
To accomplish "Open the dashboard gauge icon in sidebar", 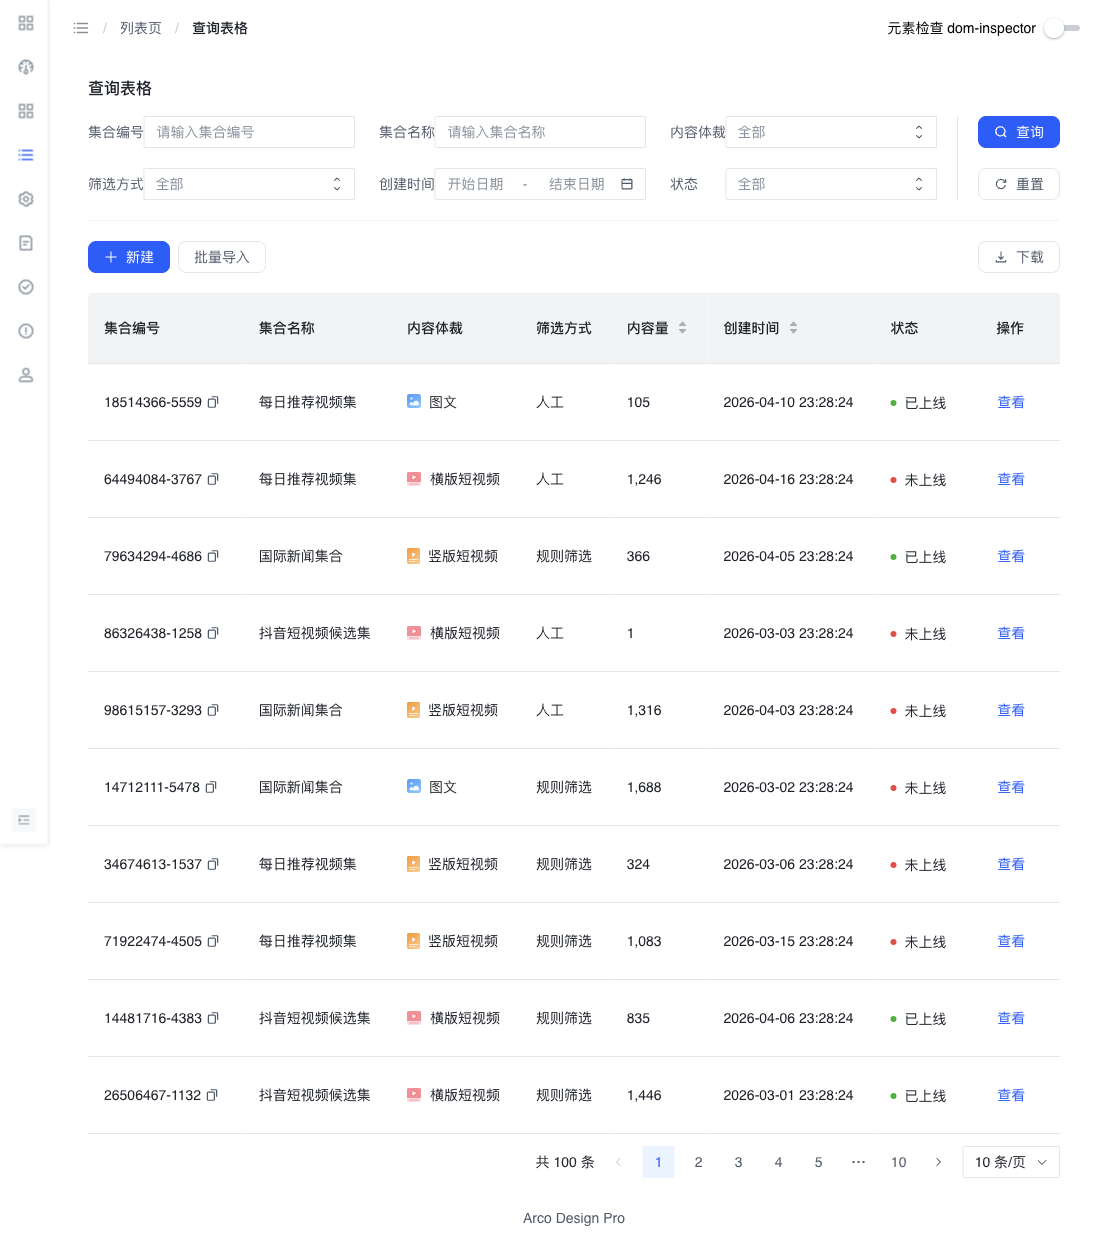I will point(26,67).
